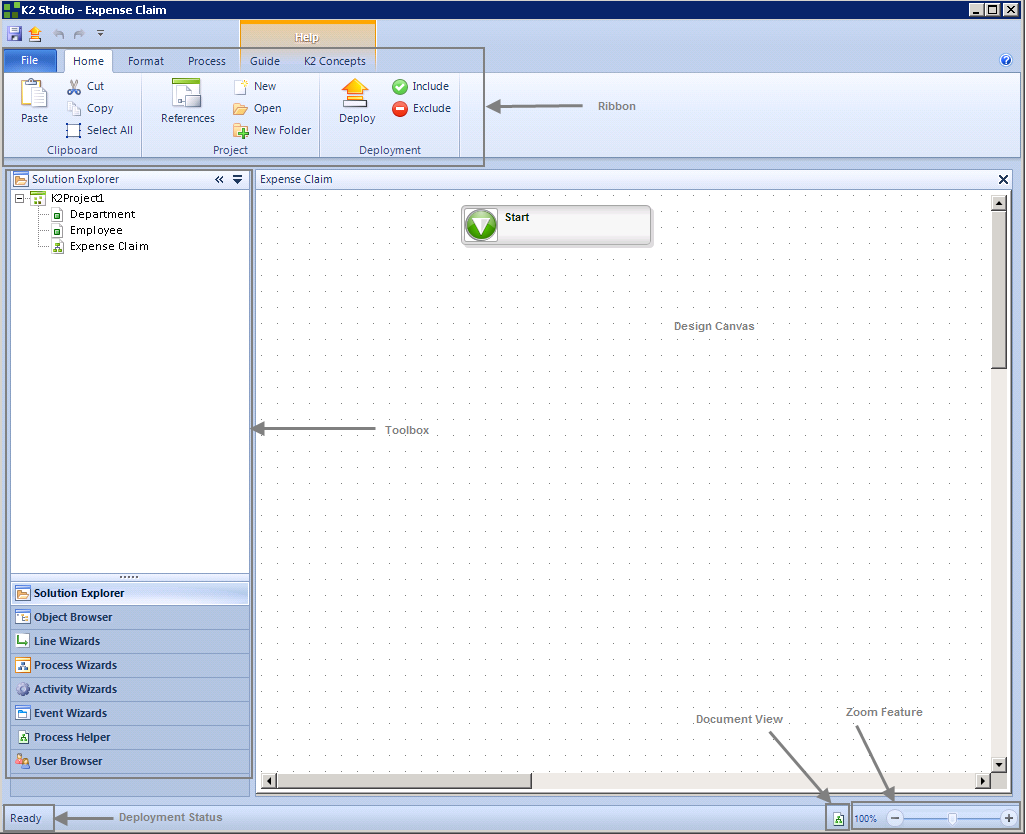Click the horizontal scrollbar left arrow
1026x834 pixels.
pos(269,780)
